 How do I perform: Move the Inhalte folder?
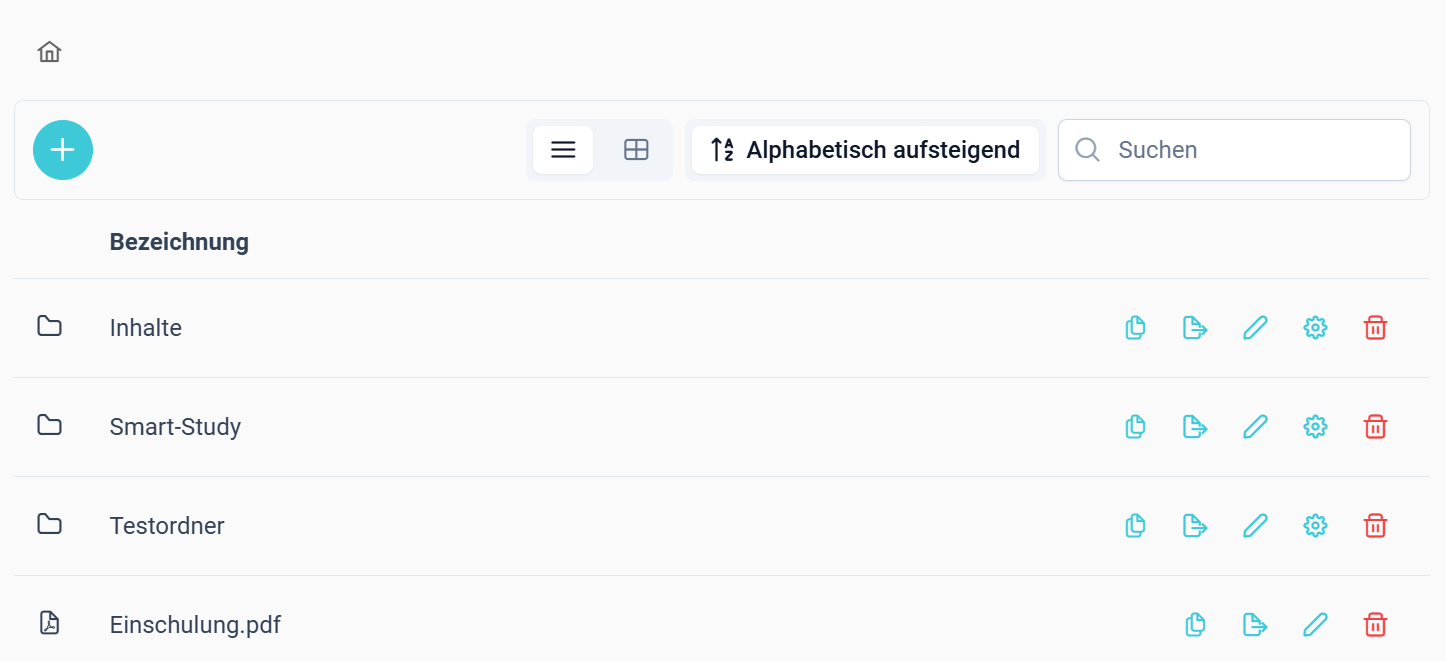1195,327
